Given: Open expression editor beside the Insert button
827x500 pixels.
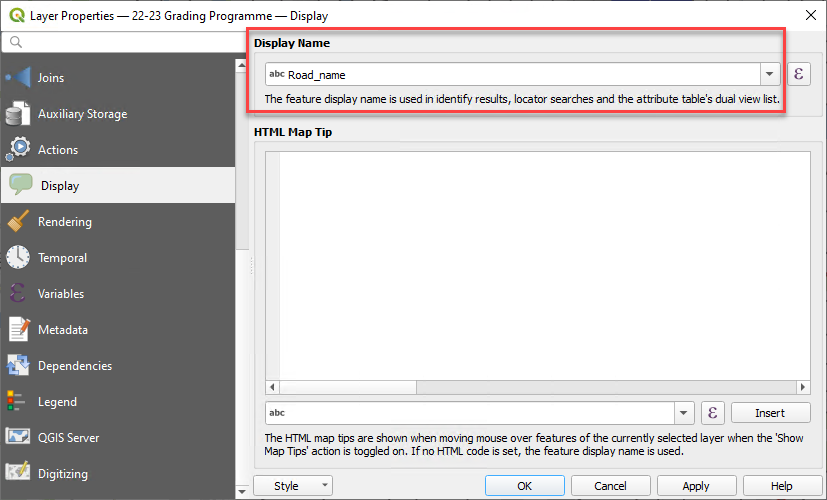Looking at the screenshot, I should [712, 413].
